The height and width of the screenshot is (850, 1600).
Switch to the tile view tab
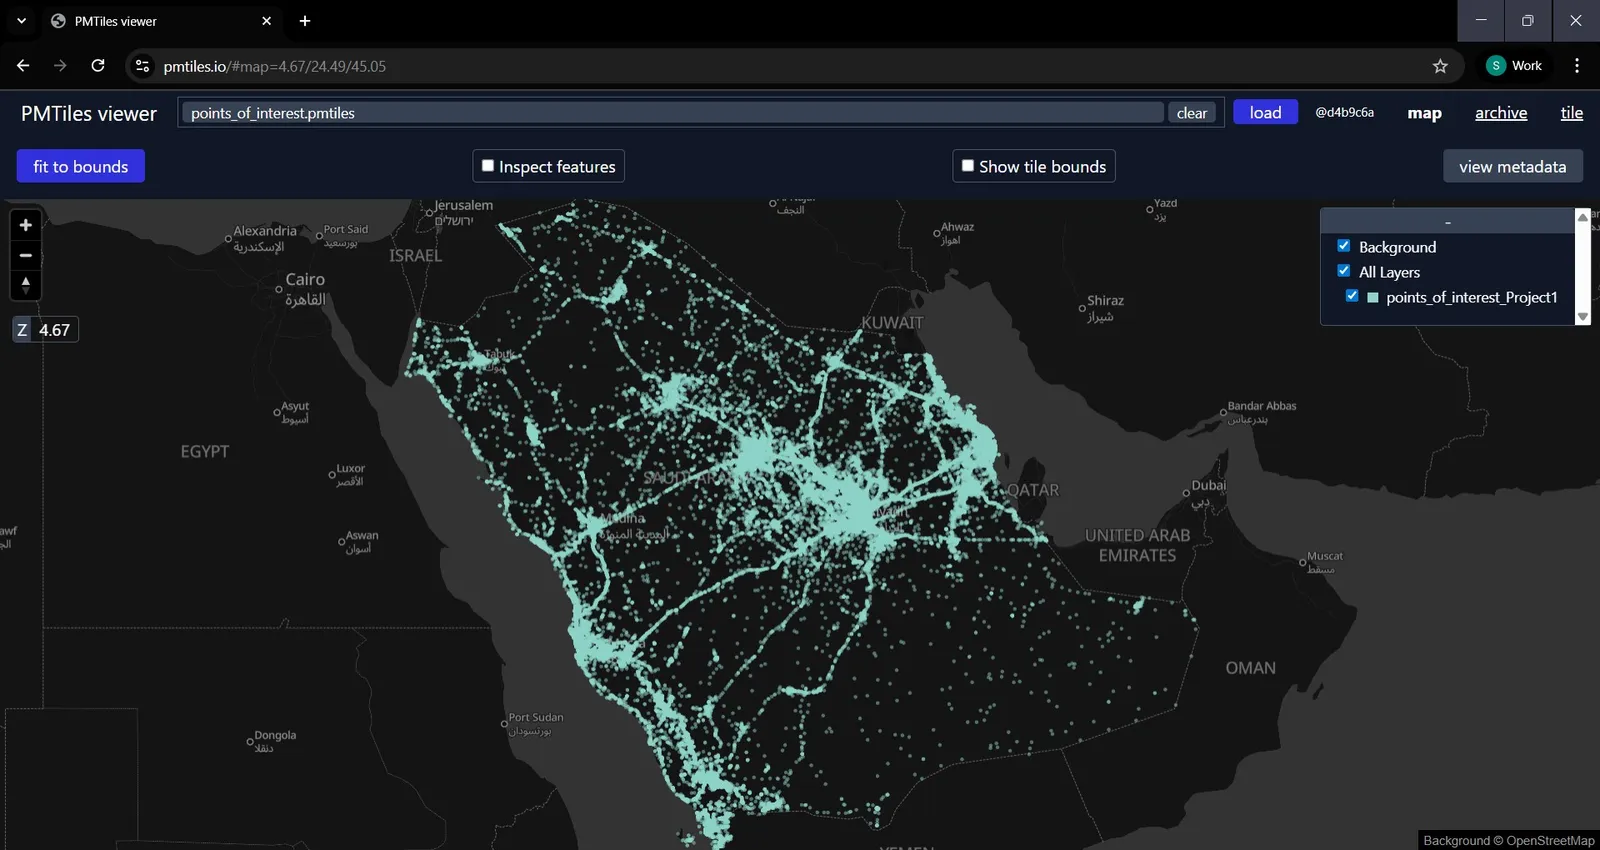[1572, 113]
